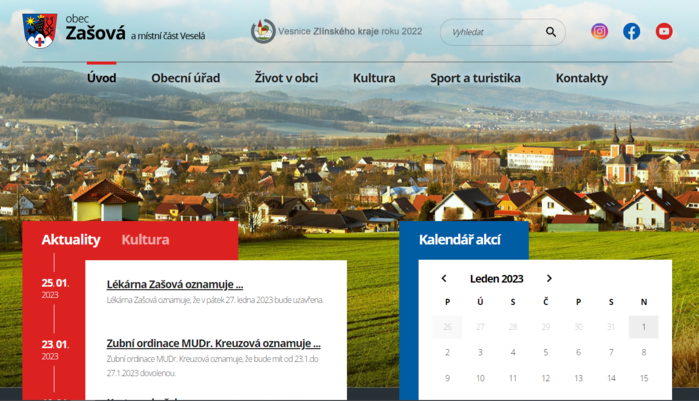This screenshot has width=699, height=401.
Task: Open the Facebook page icon
Action: (631, 31)
